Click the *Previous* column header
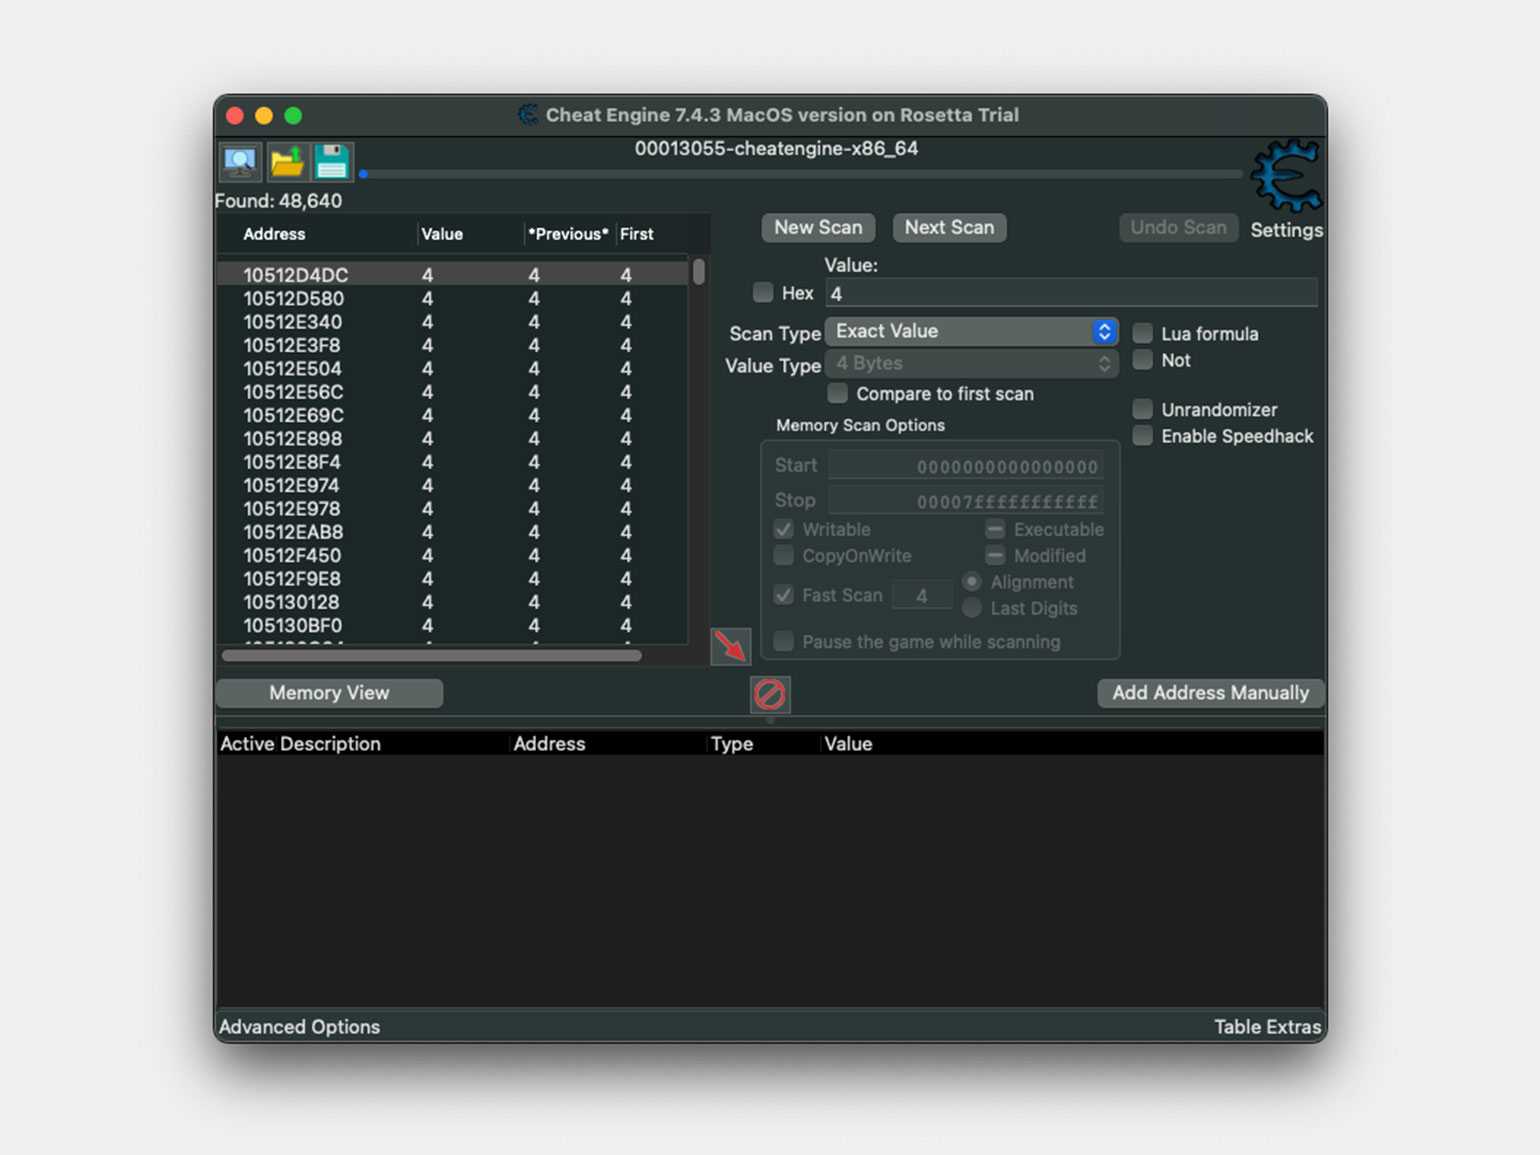This screenshot has width=1540, height=1155. click(567, 234)
